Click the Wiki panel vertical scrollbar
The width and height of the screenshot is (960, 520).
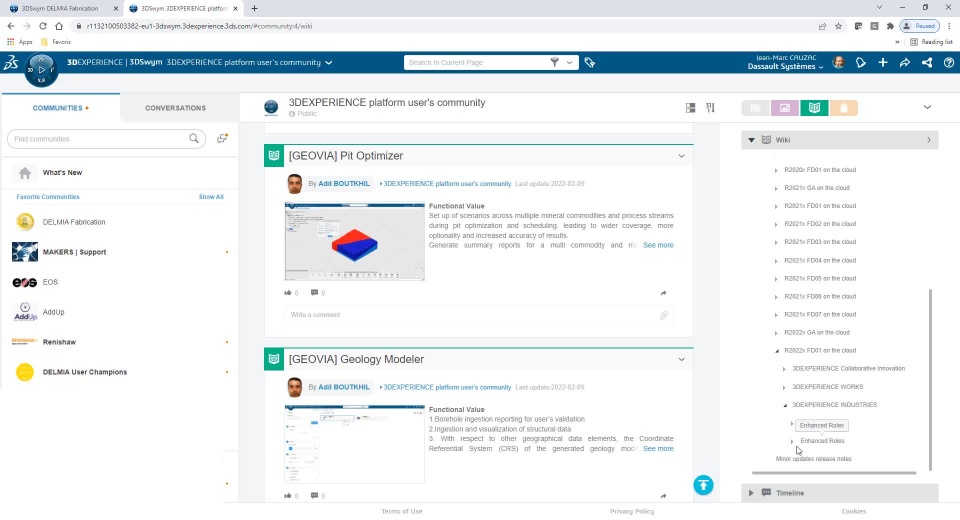931,380
